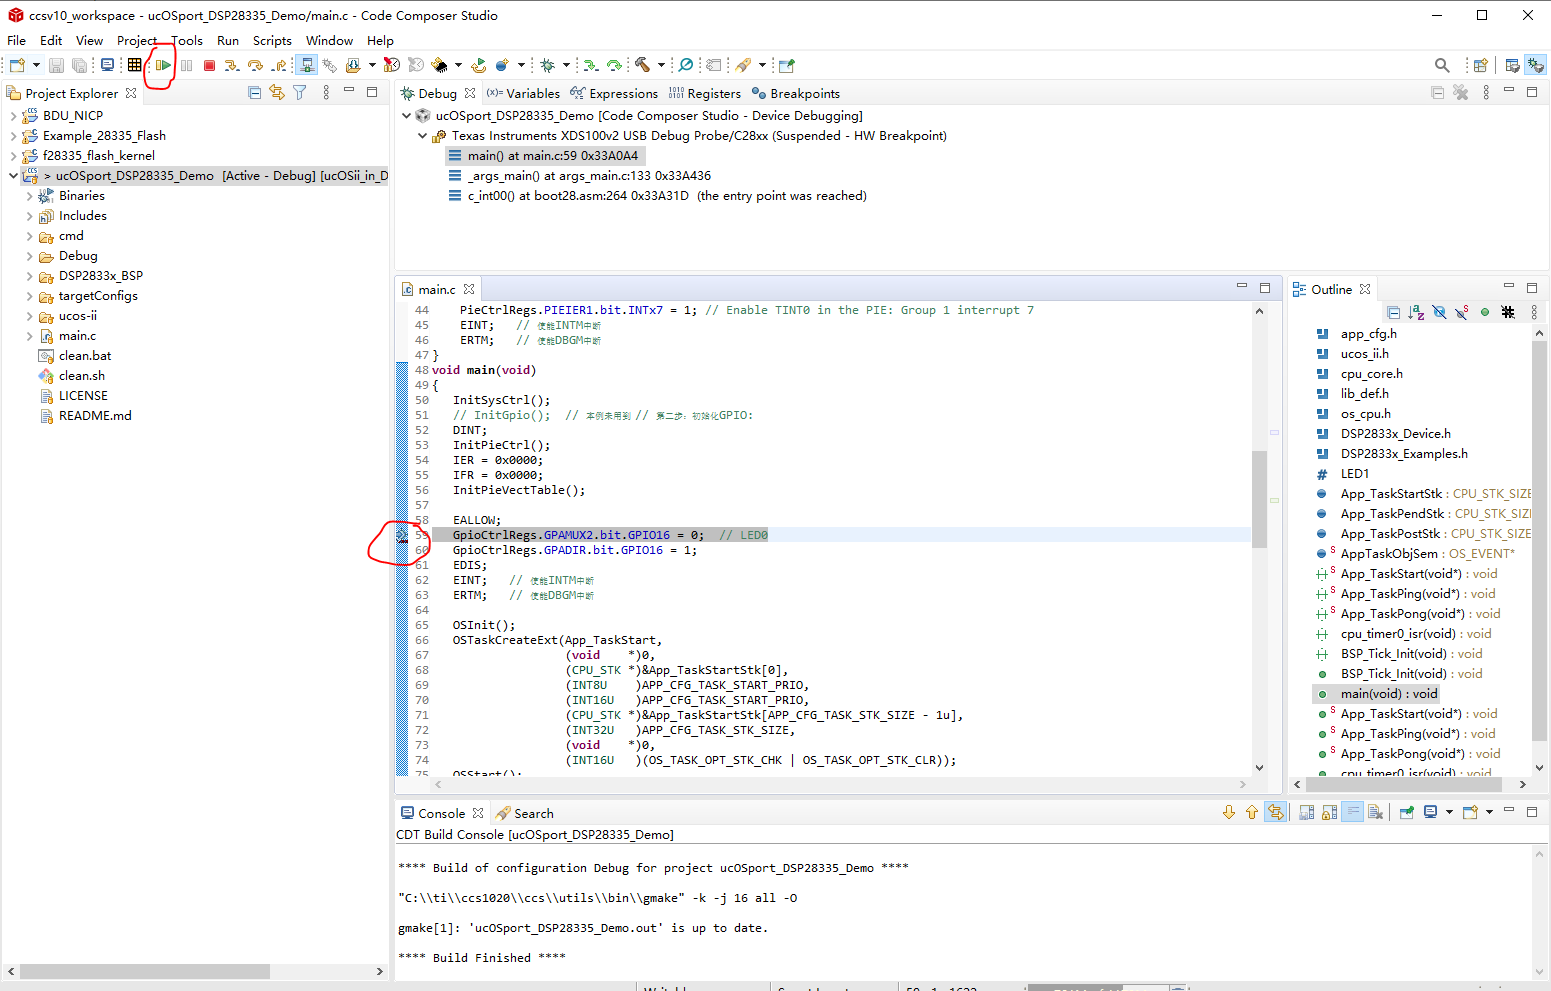Click Outline vertical scrollbar
1551x991 pixels.
point(1539,540)
